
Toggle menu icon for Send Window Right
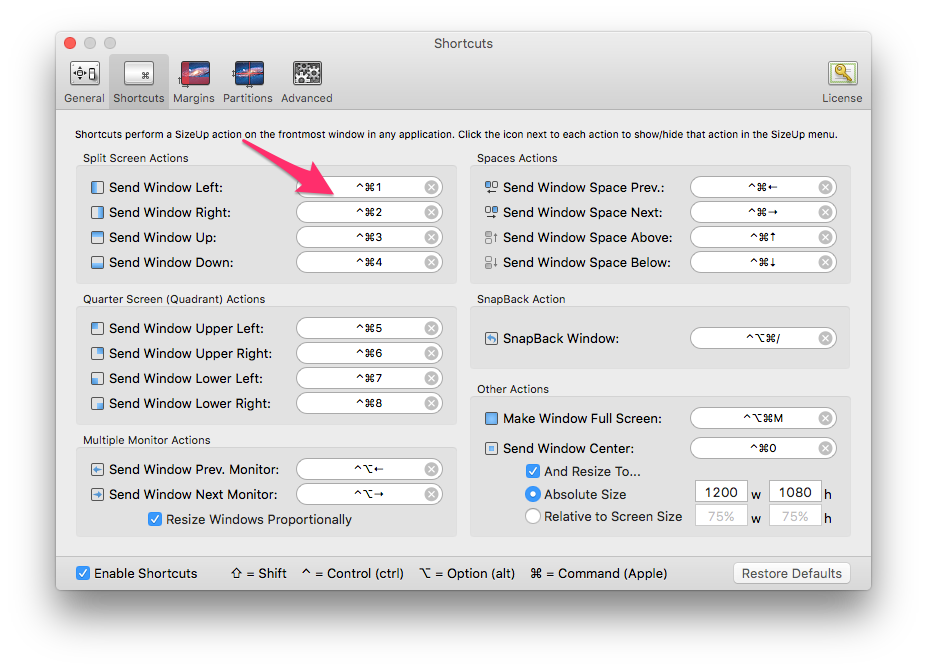tap(98, 212)
